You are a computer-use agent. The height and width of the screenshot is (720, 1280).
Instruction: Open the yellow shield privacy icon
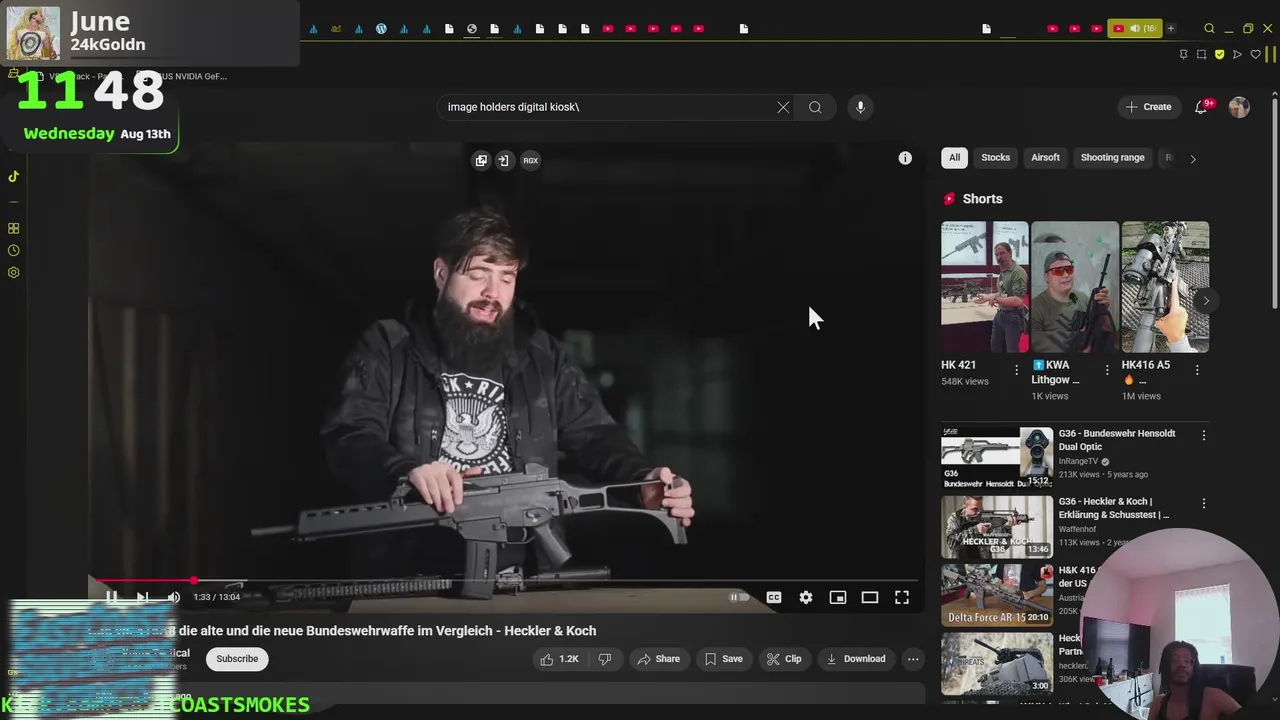click(x=1219, y=54)
